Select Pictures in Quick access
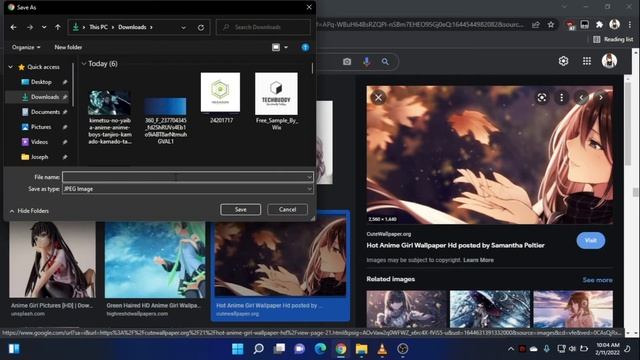This screenshot has width=640, height=360. (x=41, y=127)
